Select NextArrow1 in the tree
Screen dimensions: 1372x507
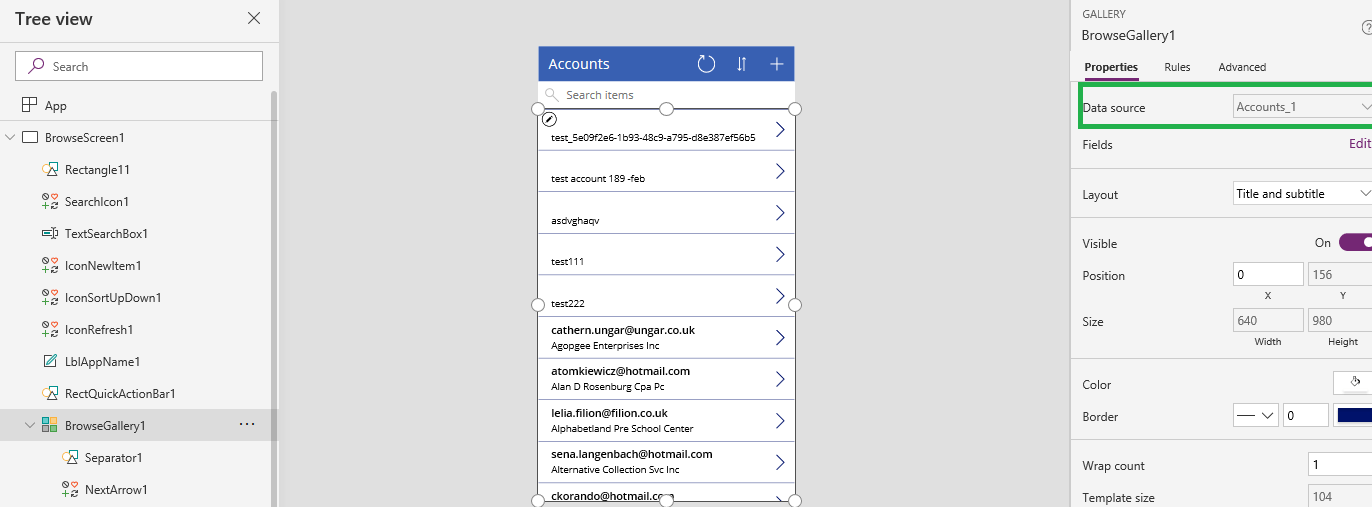(x=116, y=490)
